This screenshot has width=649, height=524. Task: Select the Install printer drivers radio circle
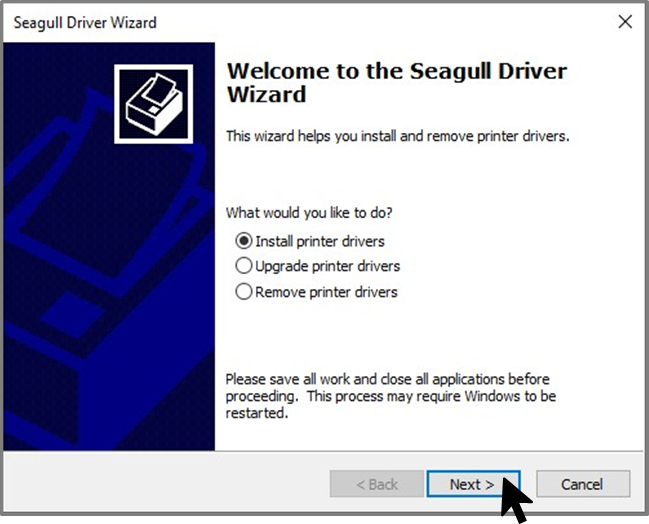point(244,240)
